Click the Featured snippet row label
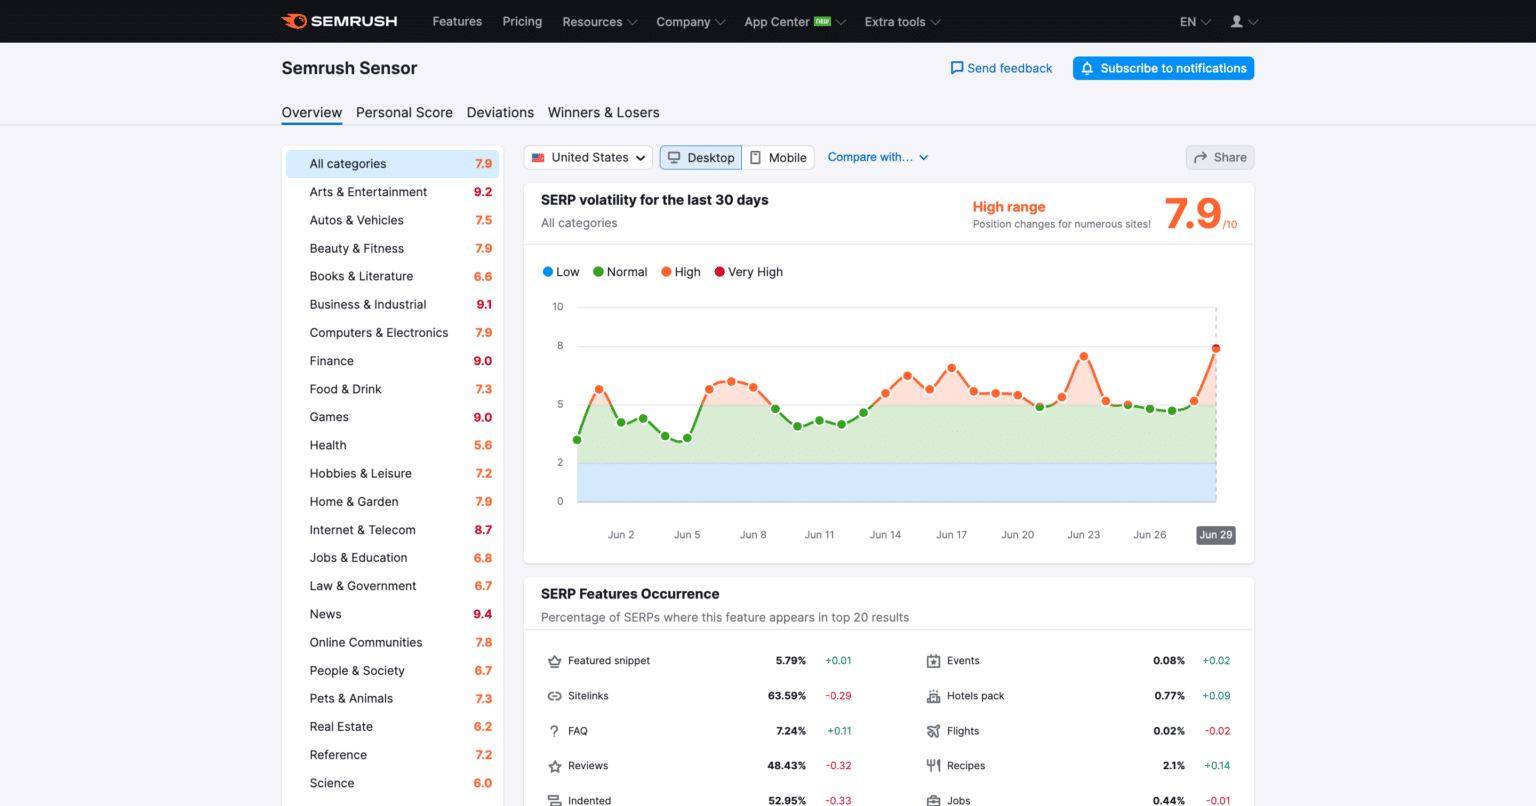The width and height of the screenshot is (1536, 806). tap(609, 661)
